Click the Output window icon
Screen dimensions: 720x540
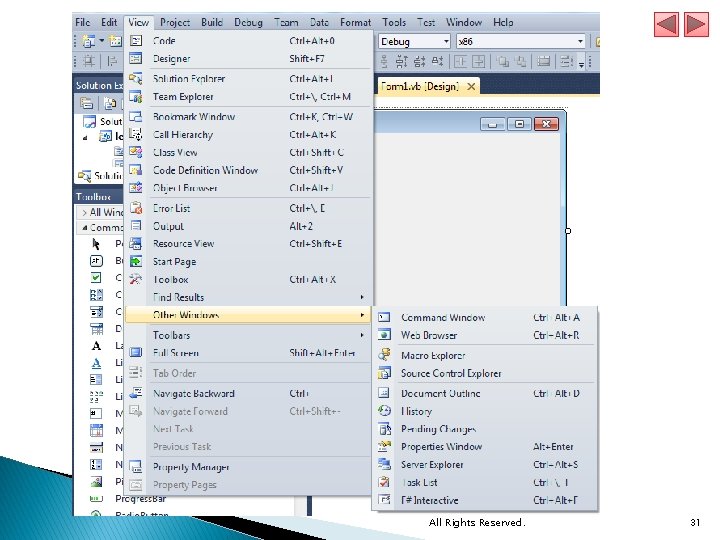pos(136,226)
